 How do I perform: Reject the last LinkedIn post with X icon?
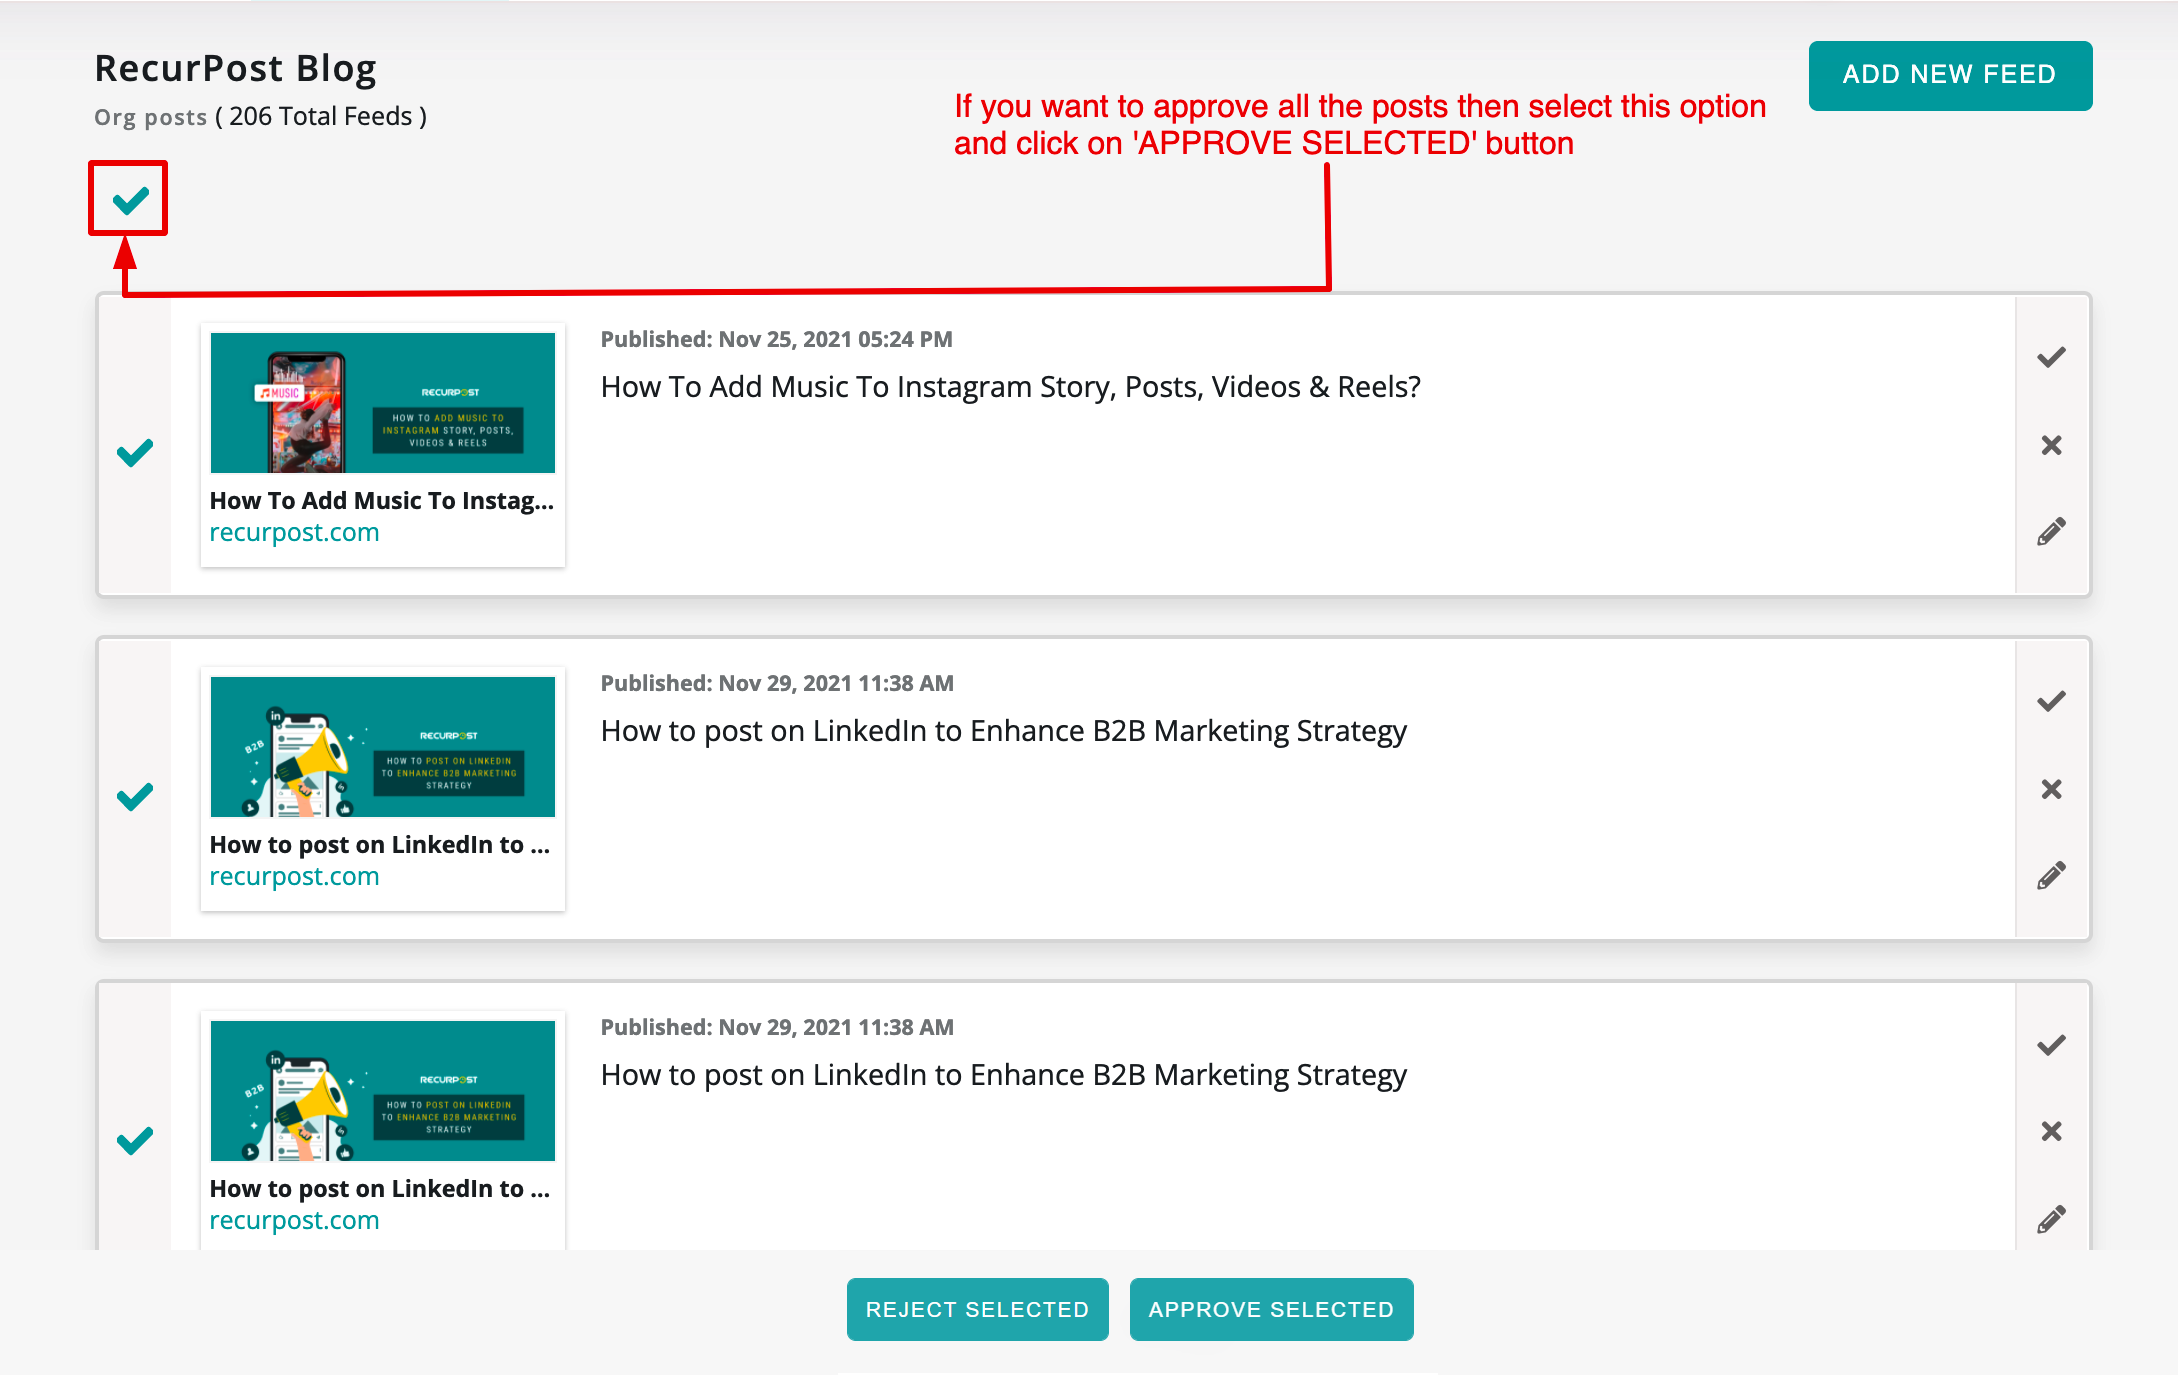click(x=2051, y=1131)
